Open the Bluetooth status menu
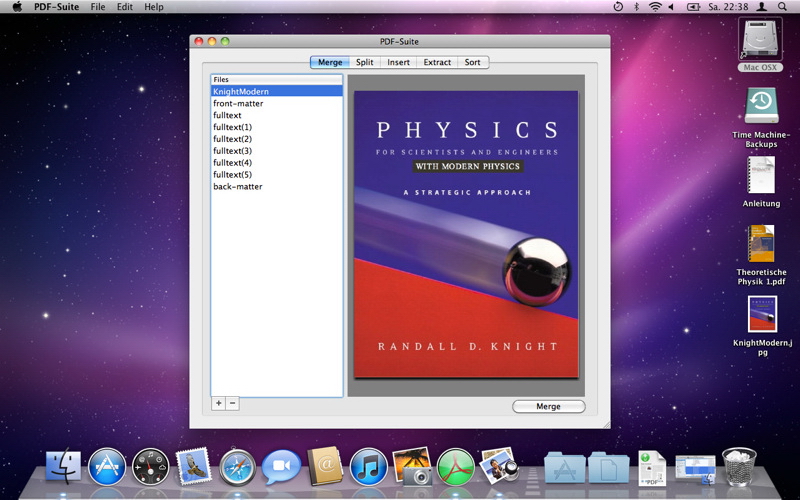The height and width of the screenshot is (500, 800). pyautogui.click(x=637, y=7)
